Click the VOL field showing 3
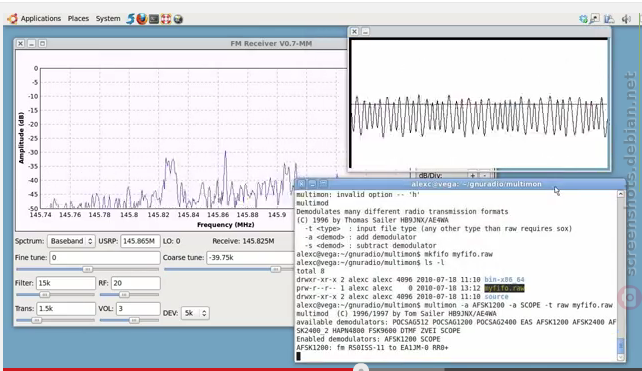 [138, 308]
